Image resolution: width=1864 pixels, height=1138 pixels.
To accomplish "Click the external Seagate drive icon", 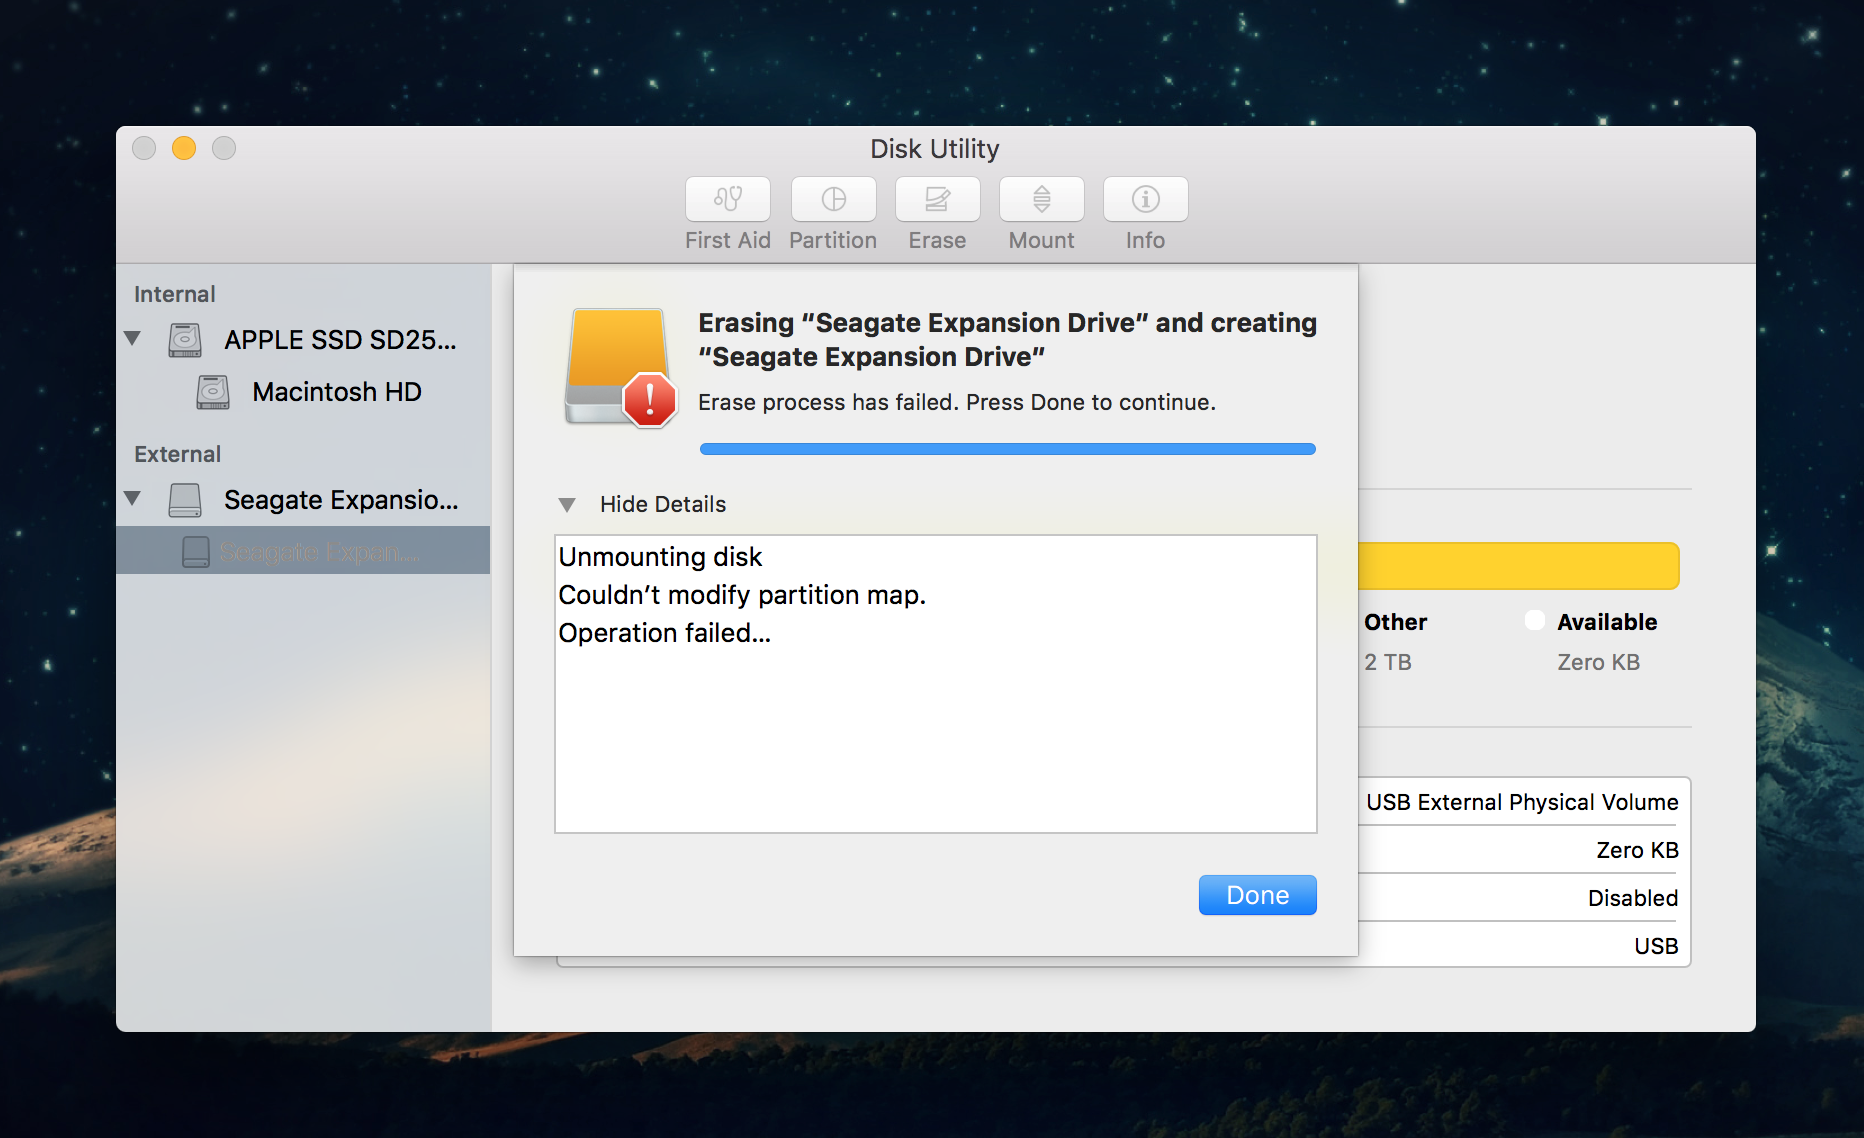I will 185,500.
